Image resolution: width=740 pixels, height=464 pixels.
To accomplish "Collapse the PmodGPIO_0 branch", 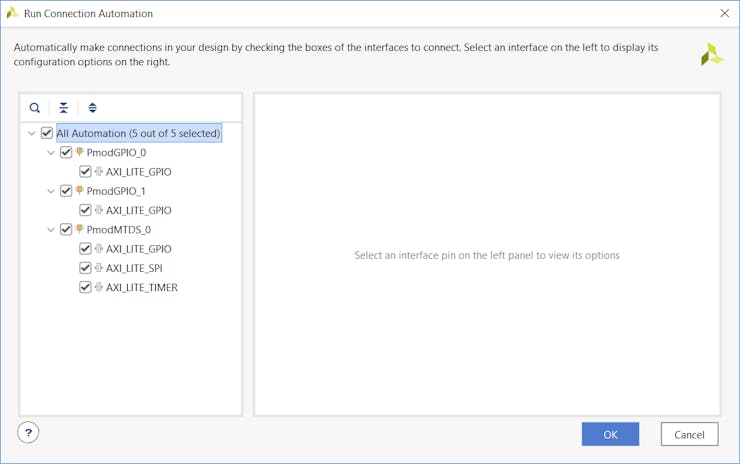I will 51,152.
